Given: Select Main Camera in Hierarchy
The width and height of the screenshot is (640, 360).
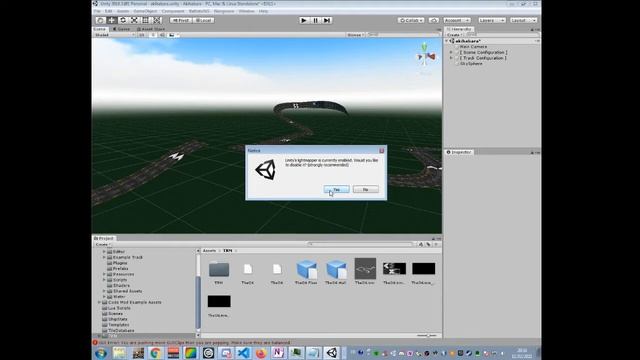Looking at the screenshot, I should (473, 47).
